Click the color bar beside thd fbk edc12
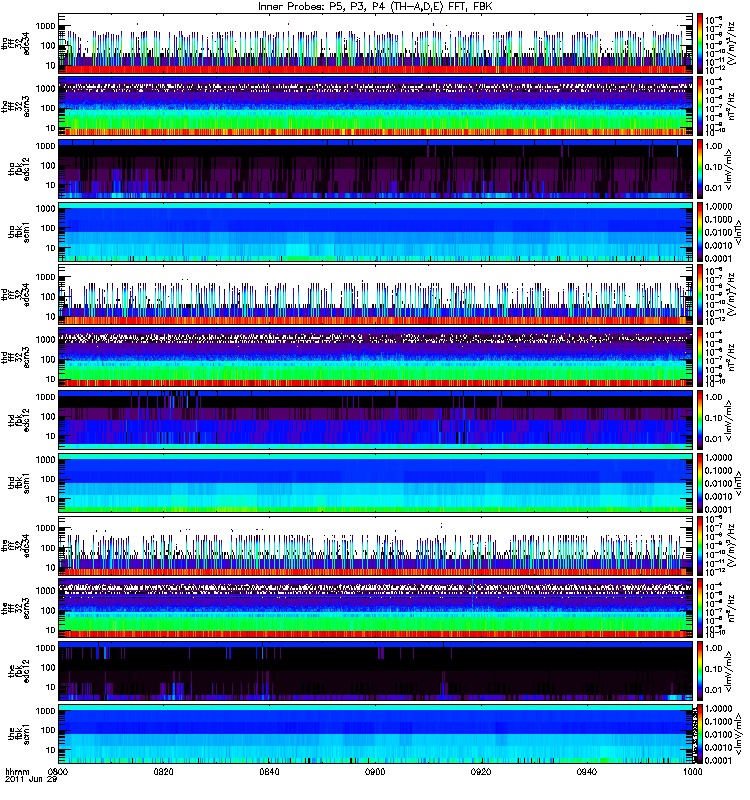This screenshot has width=750, height=800. pyautogui.click(x=700, y=420)
